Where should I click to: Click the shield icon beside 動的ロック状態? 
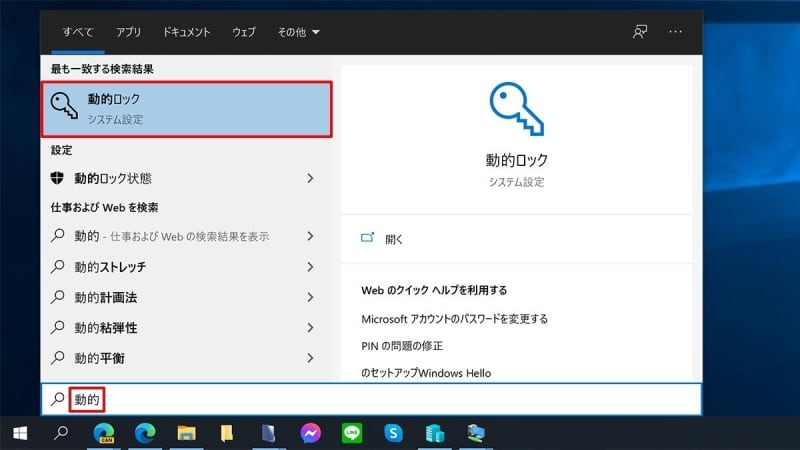[x=57, y=178]
